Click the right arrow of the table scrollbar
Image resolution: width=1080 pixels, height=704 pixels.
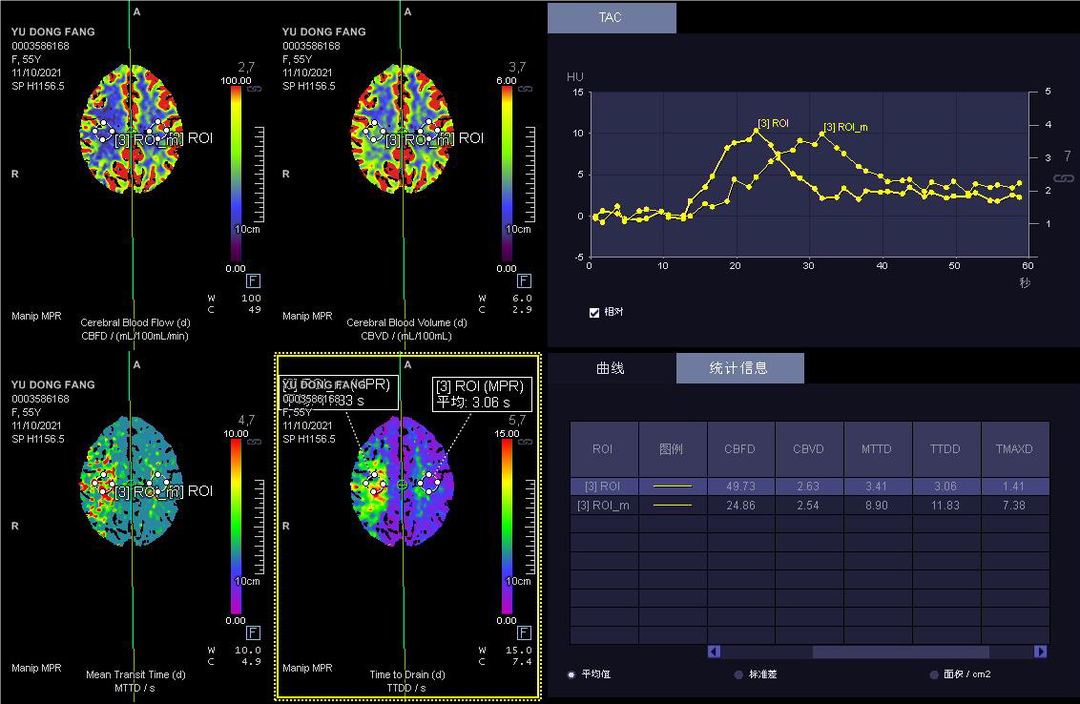point(1041,651)
